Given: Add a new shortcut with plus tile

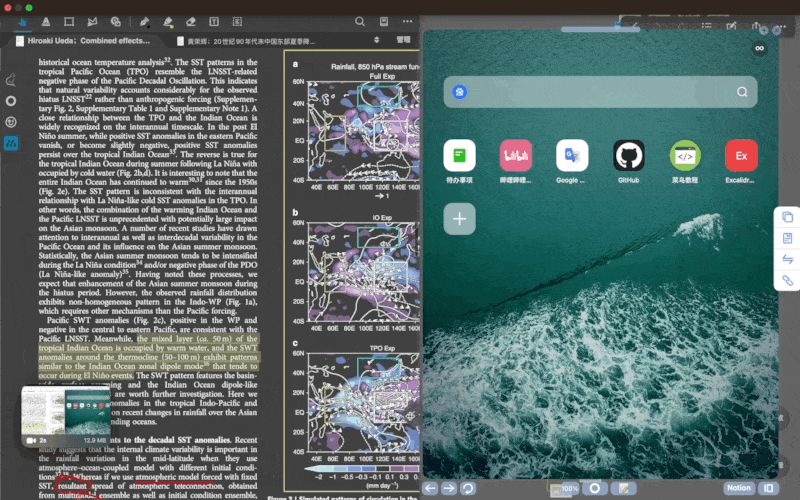Looking at the screenshot, I should (x=460, y=219).
